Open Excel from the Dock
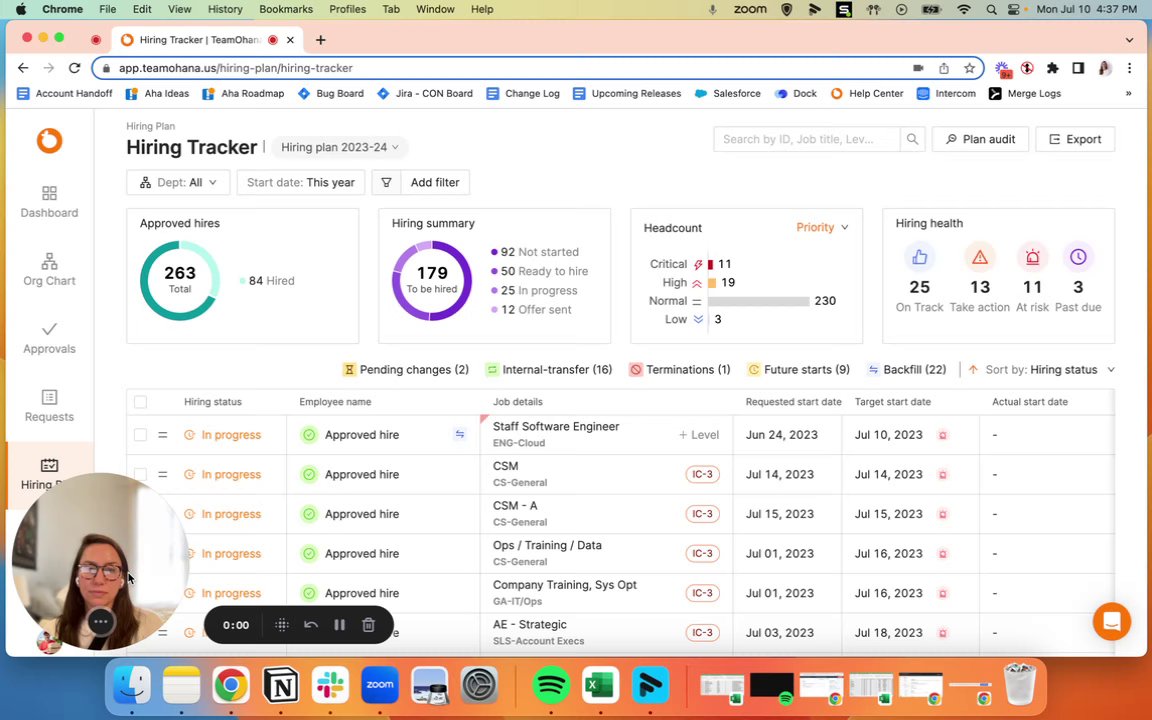The height and width of the screenshot is (720, 1152). [x=600, y=685]
